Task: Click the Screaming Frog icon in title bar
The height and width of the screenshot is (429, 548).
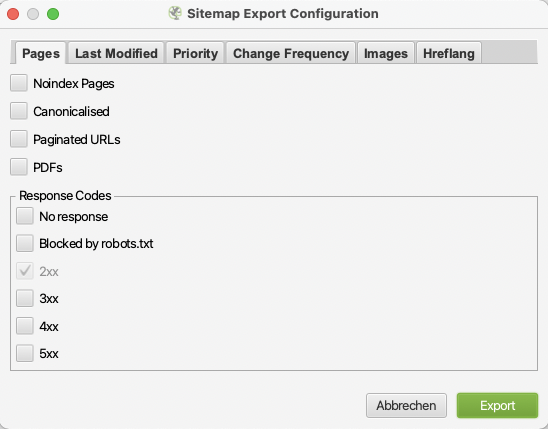Action: (175, 13)
